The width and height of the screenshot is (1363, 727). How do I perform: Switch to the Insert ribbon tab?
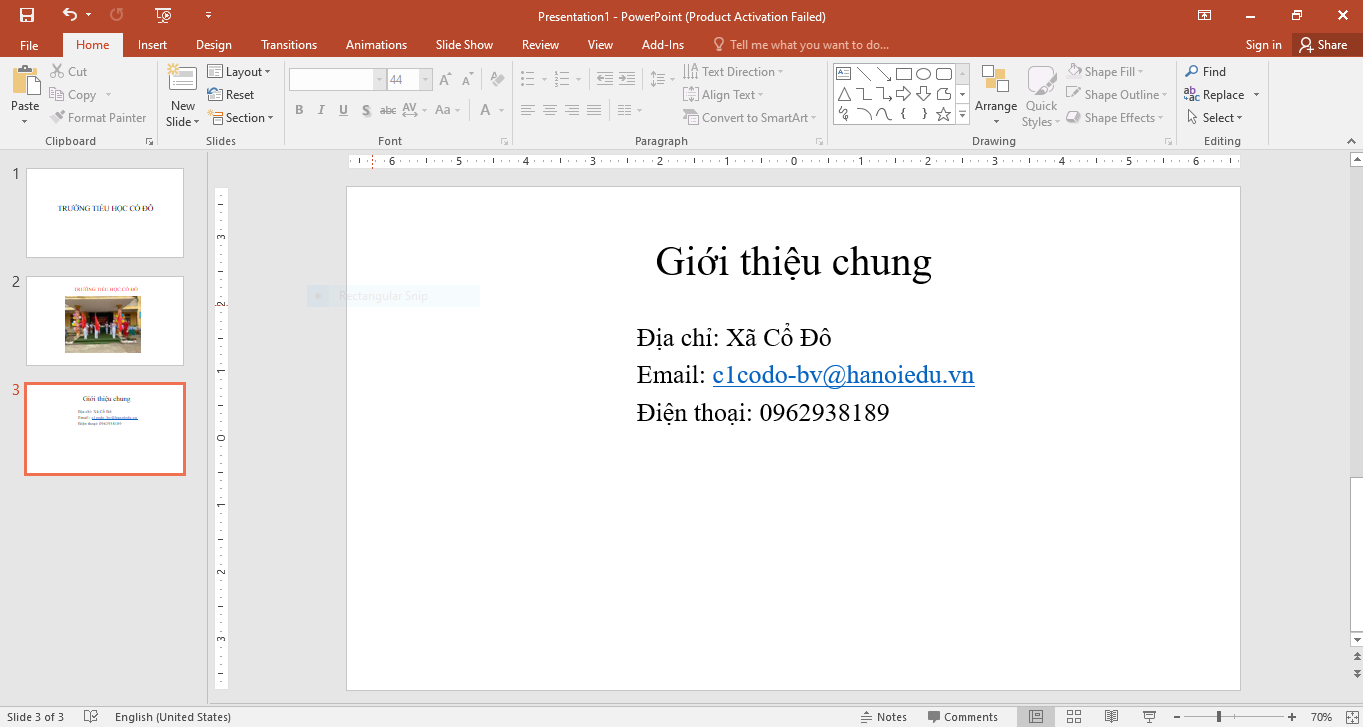coord(152,44)
